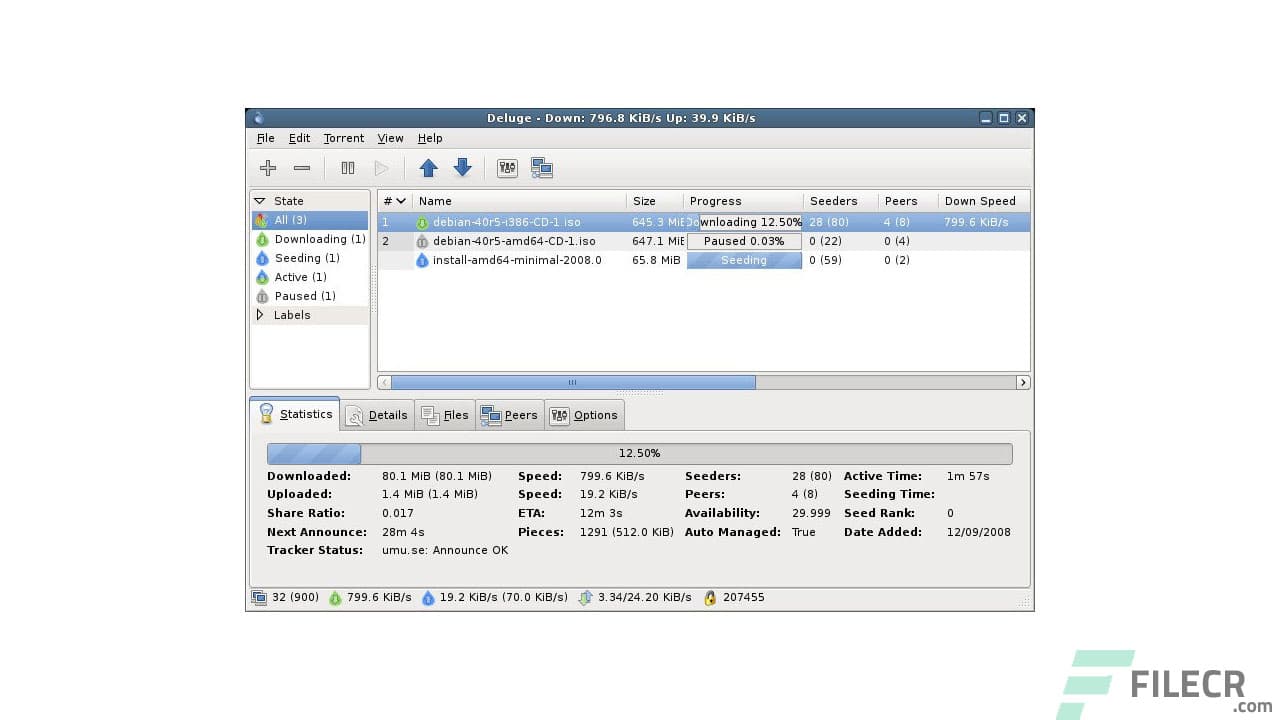Viewport: 1280px width, 720px height.
Task: Click the 12.50% progress bar in Statistics
Action: coord(639,453)
